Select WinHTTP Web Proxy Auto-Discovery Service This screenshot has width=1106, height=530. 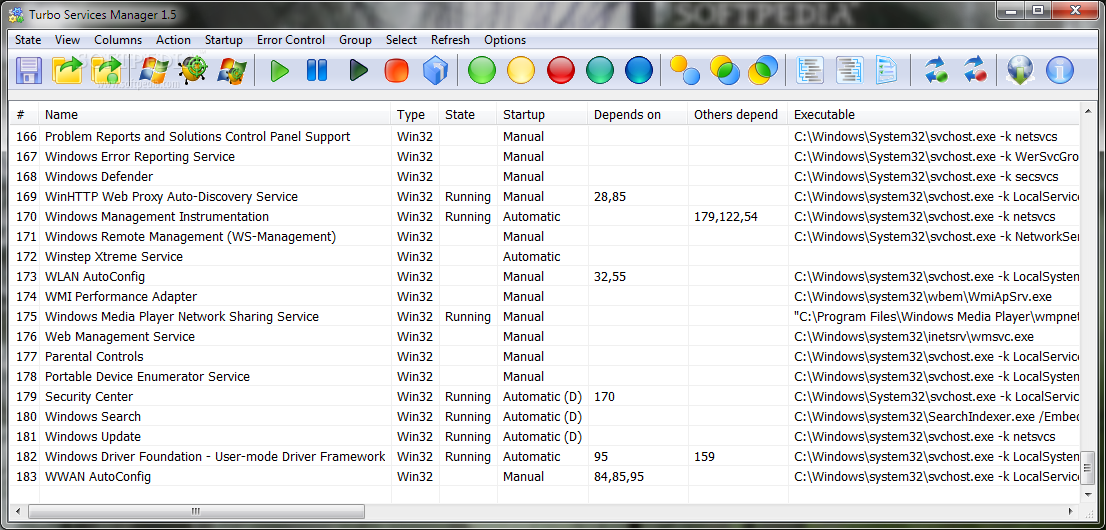(x=545, y=197)
